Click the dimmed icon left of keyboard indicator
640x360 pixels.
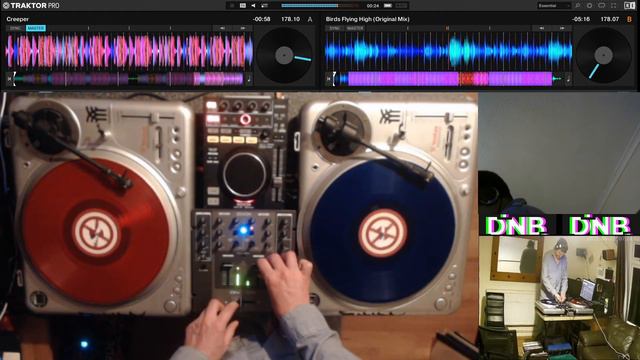232,6
